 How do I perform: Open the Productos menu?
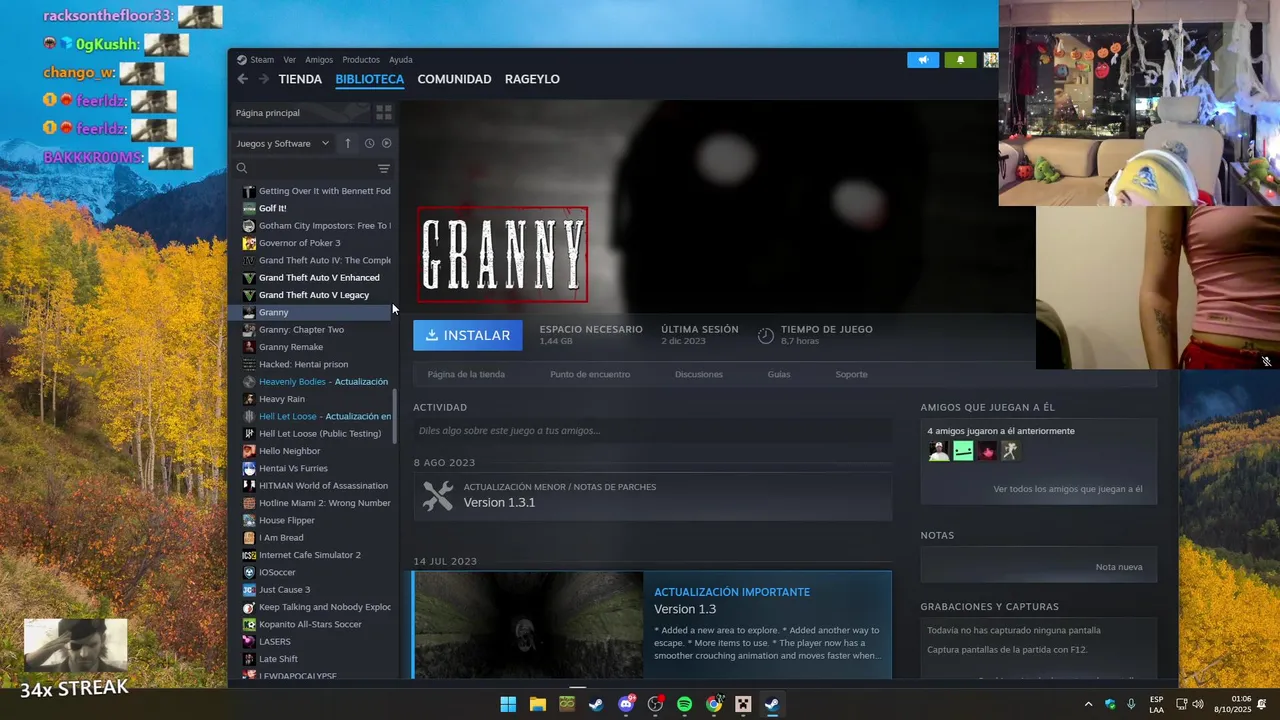[361, 60]
